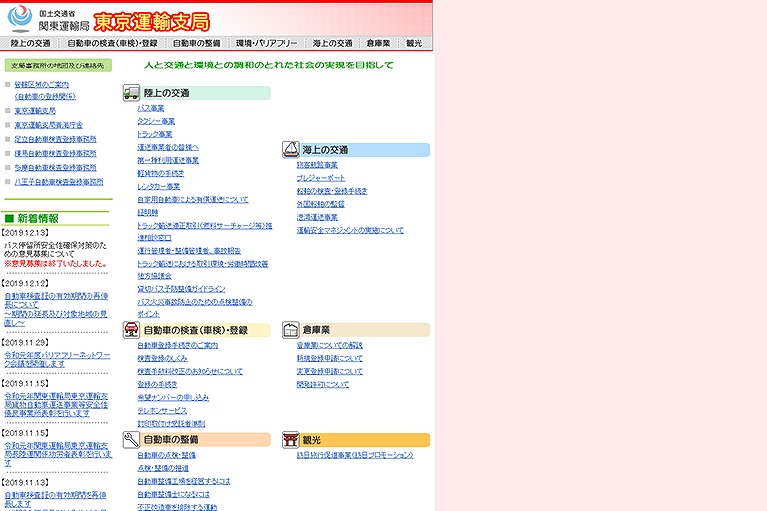This screenshot has height=511, width=767.
Task: Open the テレホンサービス link
Action: point(162,411)
